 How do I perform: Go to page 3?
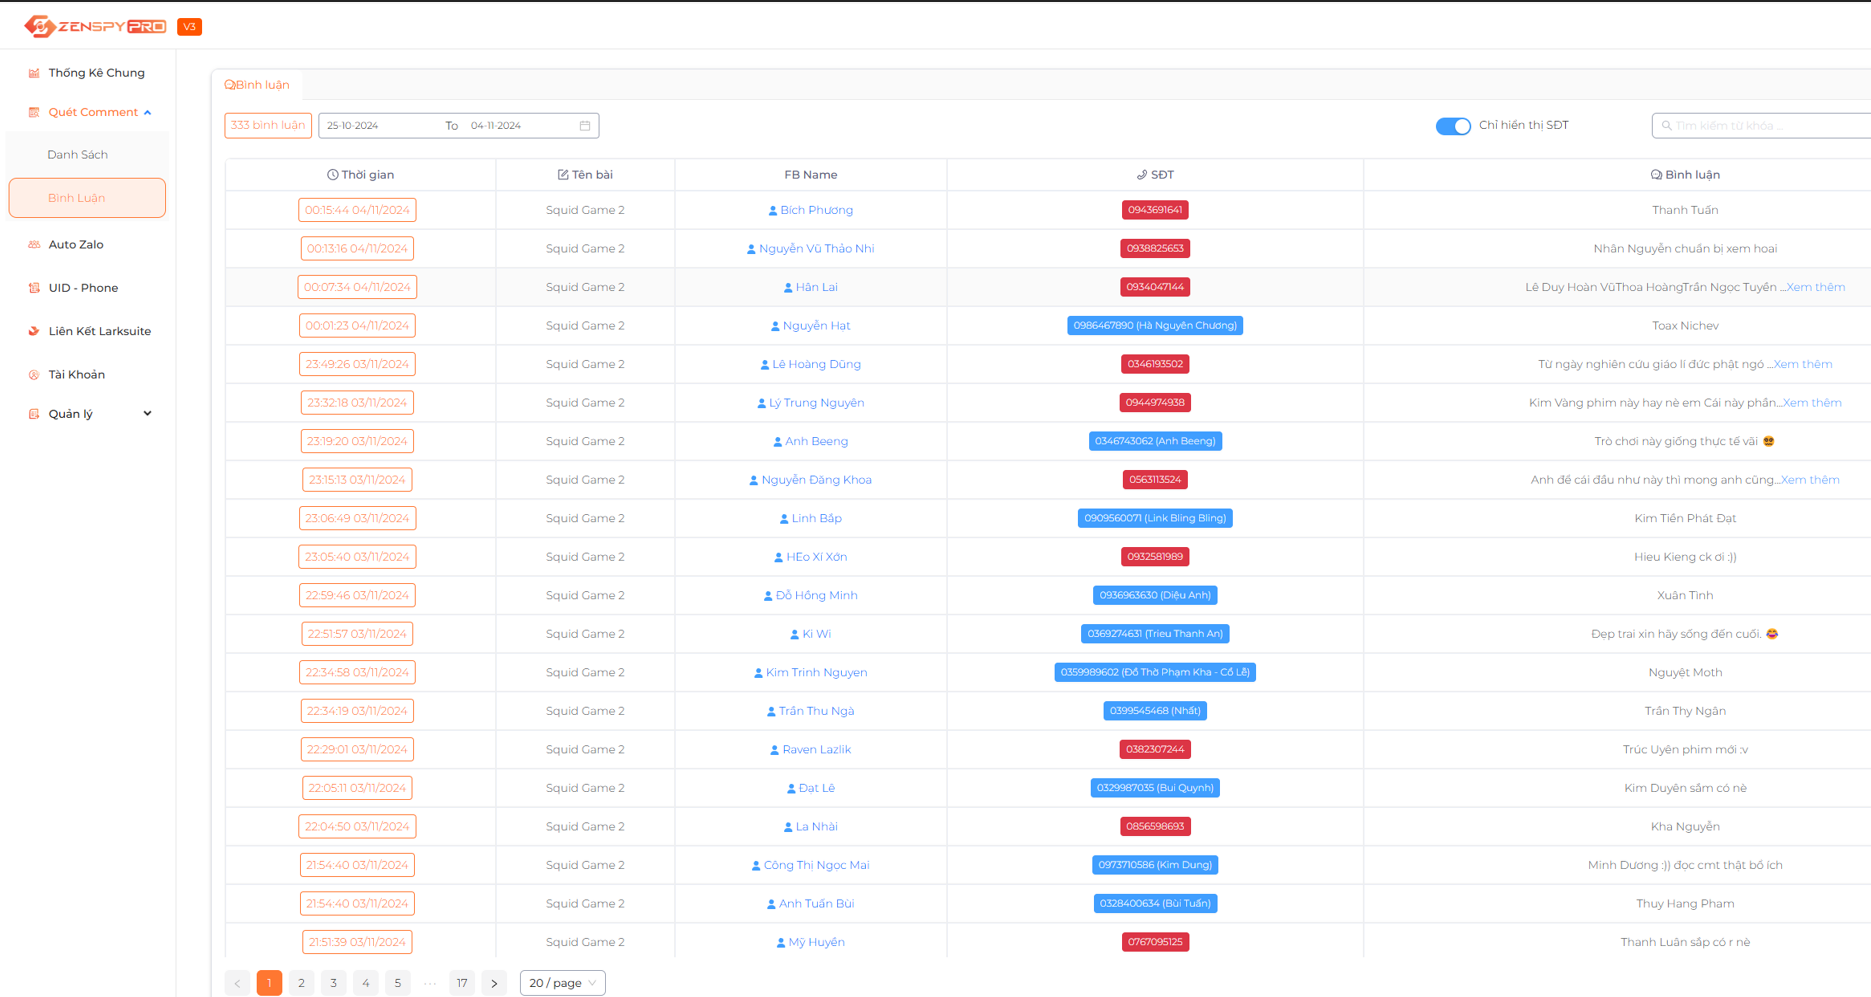coord(333,983)
